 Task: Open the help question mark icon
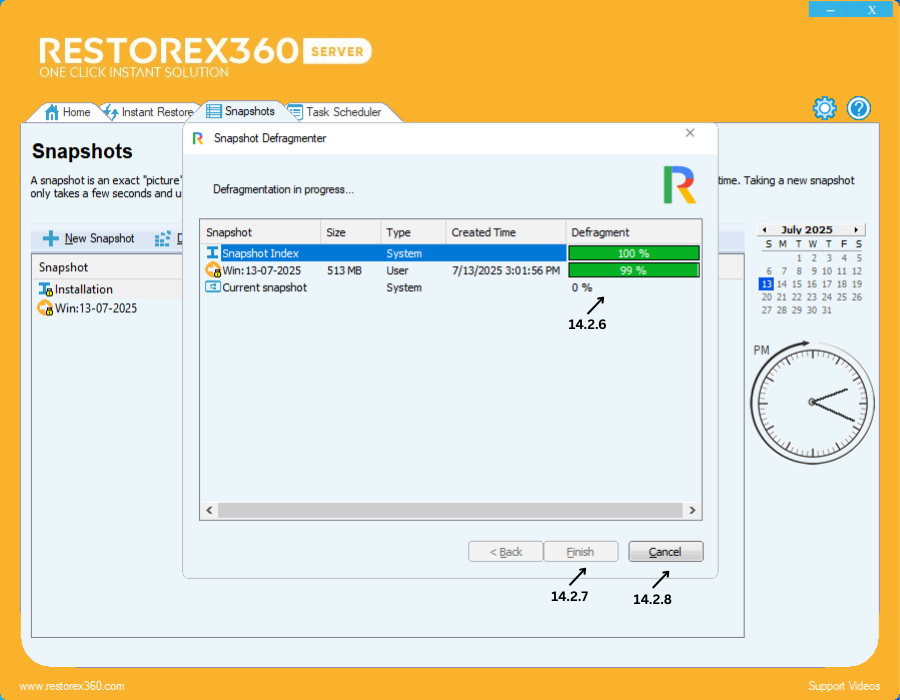[859, 108]
